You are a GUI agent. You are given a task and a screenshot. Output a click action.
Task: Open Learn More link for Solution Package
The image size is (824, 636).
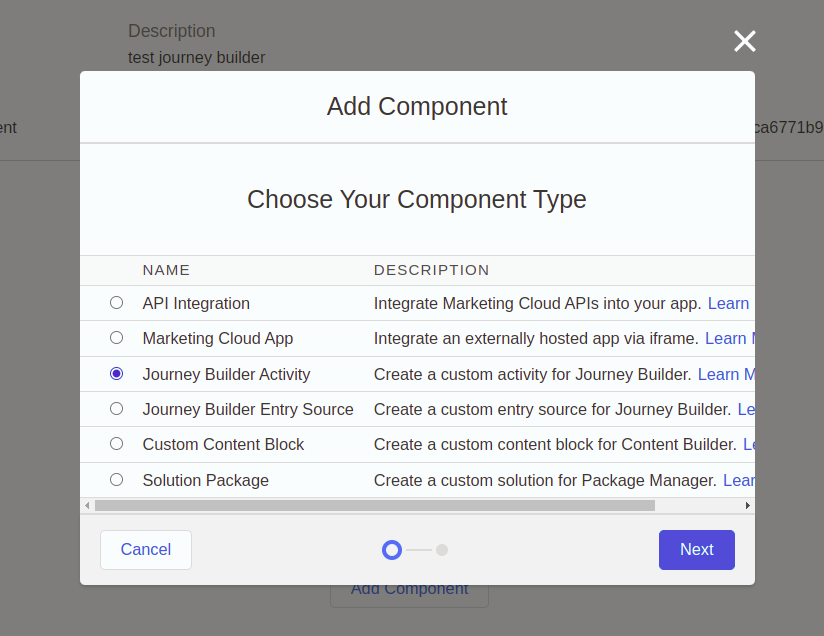(x=739, y=480)
